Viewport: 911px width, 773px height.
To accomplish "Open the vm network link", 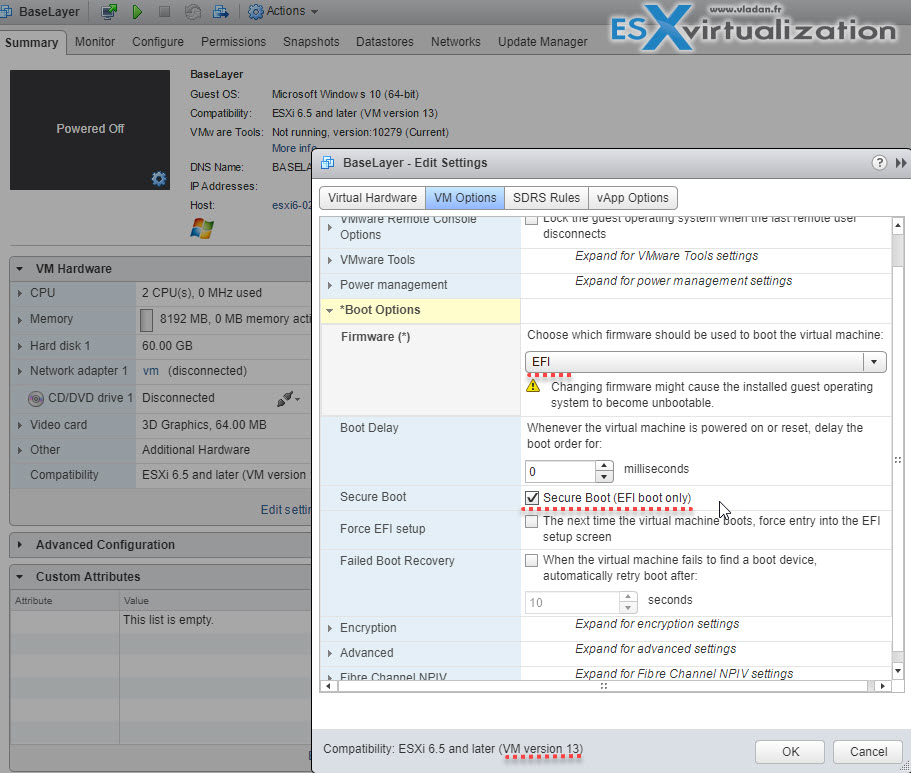I will [x=150, y=371].
